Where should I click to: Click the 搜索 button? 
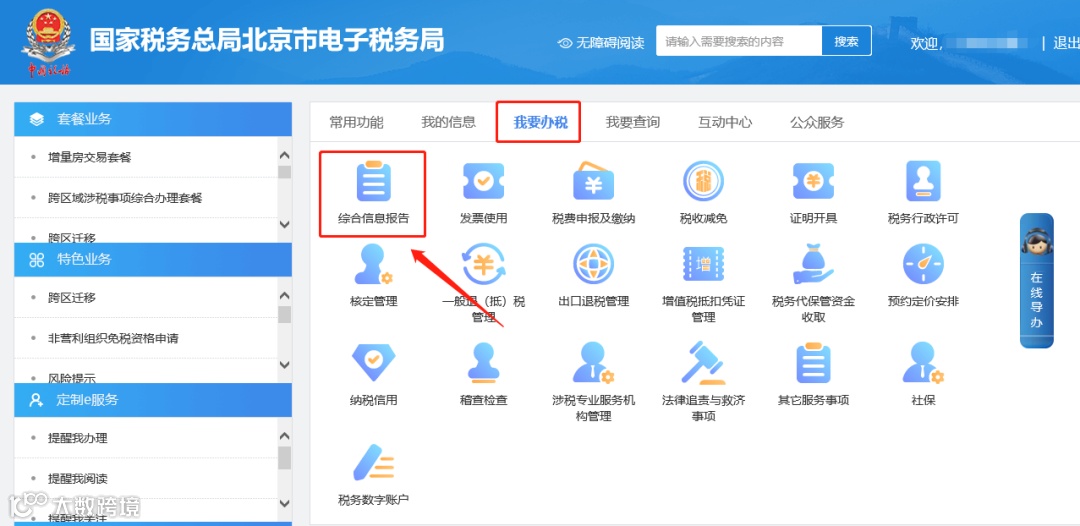pyautogui.click(x=847, y=41)
